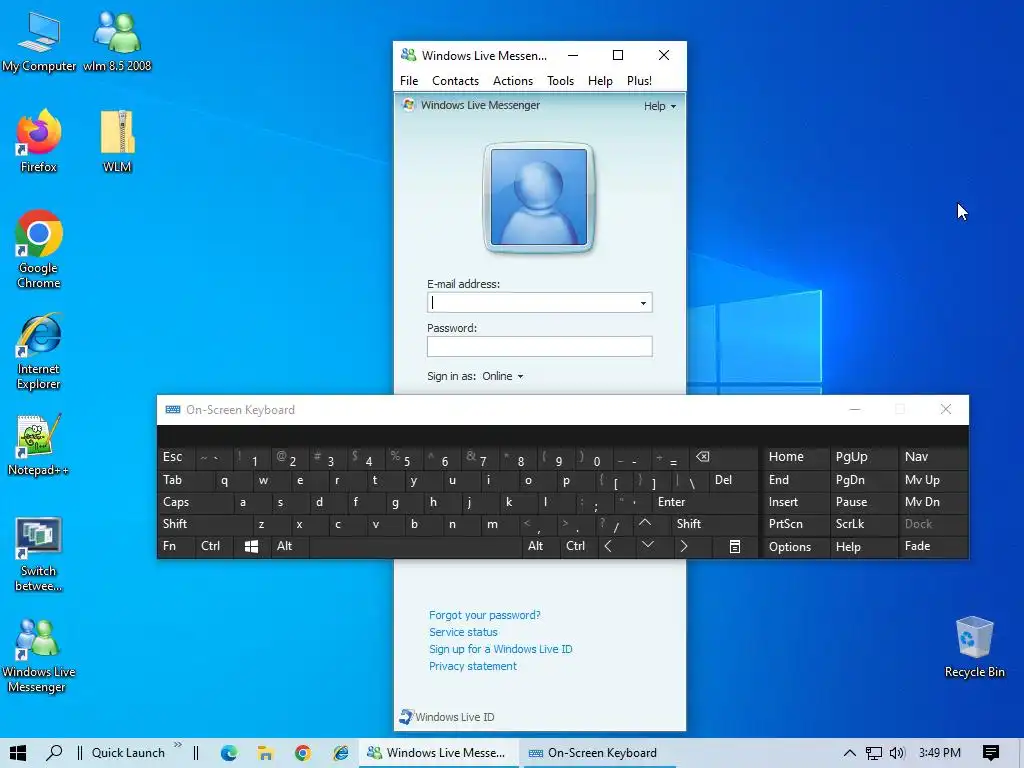Click the Esc key on the keyboard
The width and height of the screenshot is (1024, 768).
click(x=176, y=456)
